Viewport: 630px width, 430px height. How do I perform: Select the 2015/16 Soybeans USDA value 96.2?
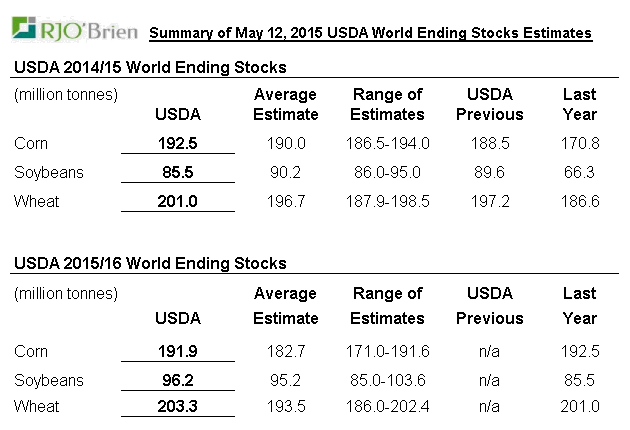click(178, 381)
